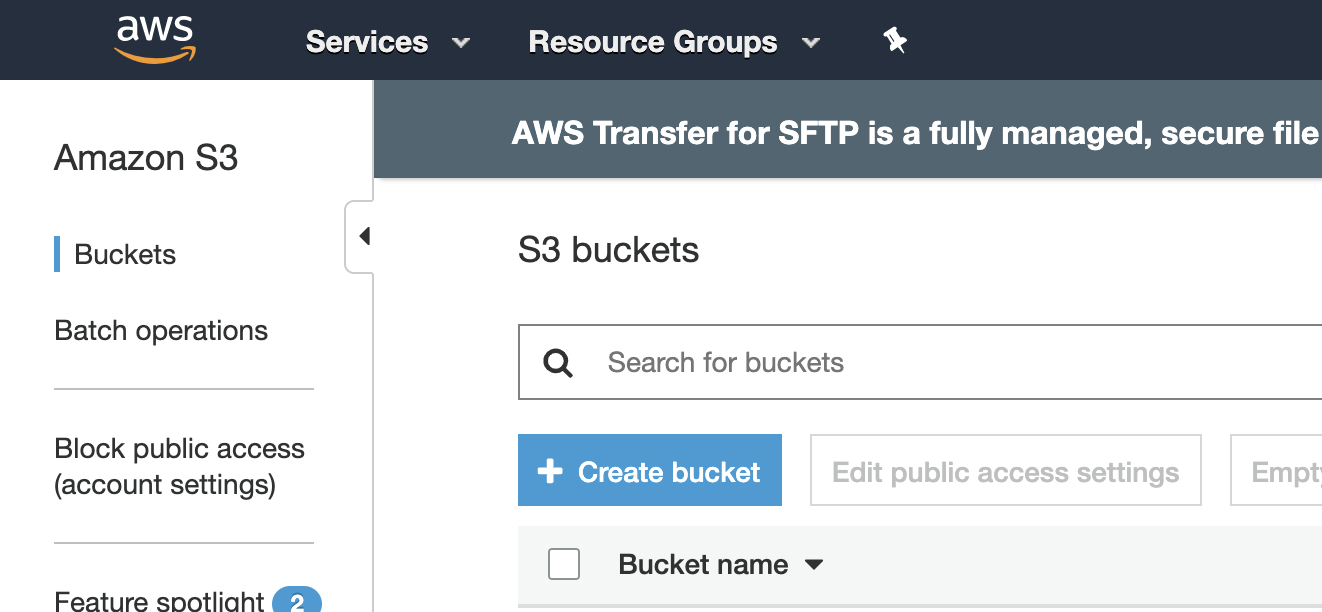Open Batch operations from the sidebar

[x=161, y=330]
